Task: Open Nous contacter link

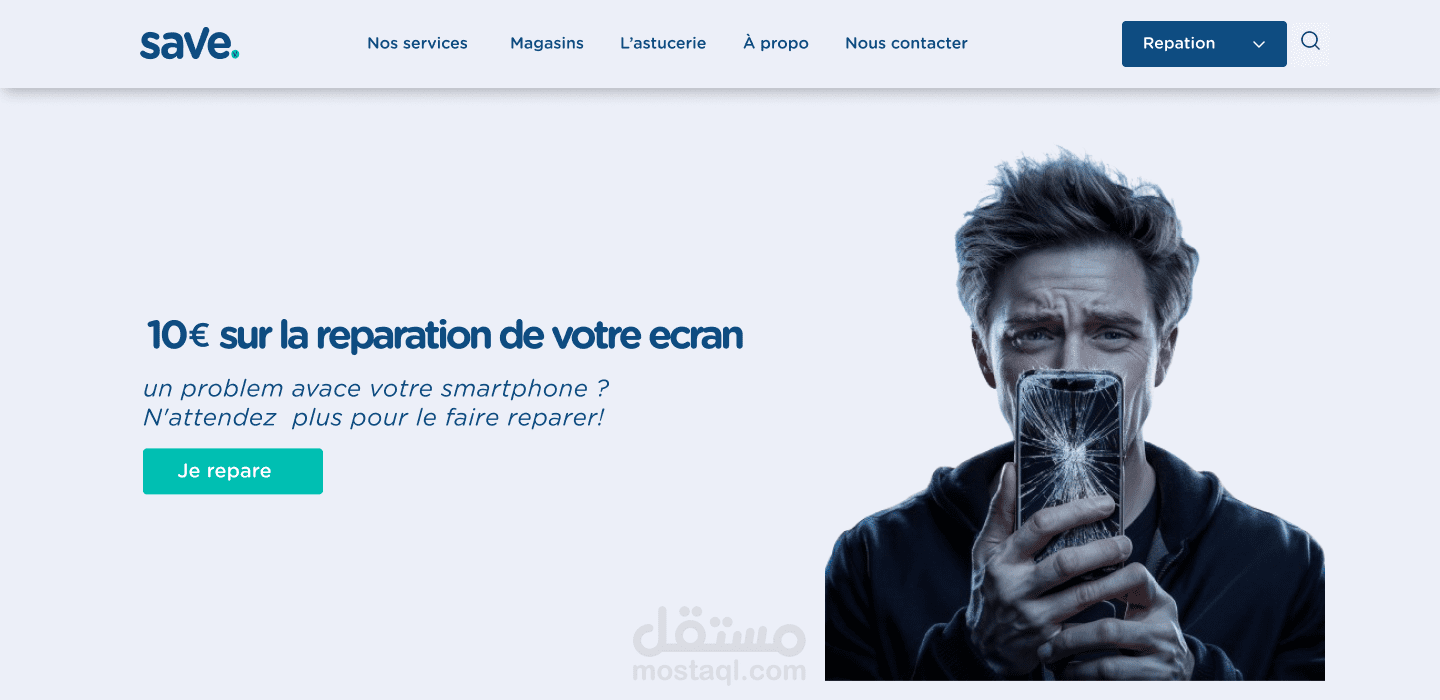Action: tap(906, 43)
